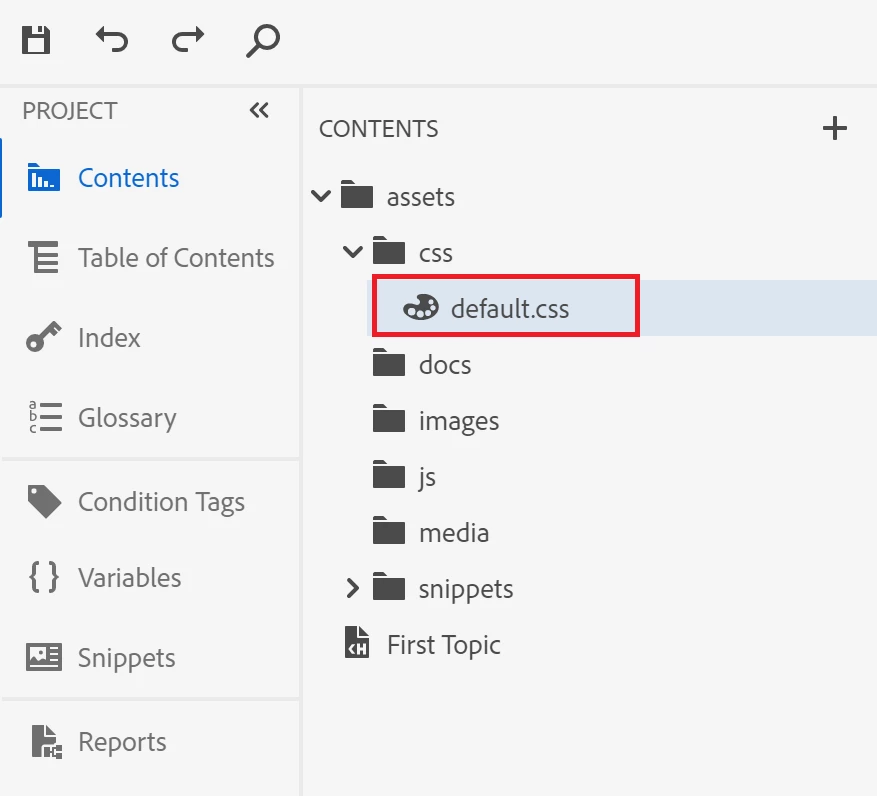
Task: Open the Glossary panel
Action: (128, 418)
